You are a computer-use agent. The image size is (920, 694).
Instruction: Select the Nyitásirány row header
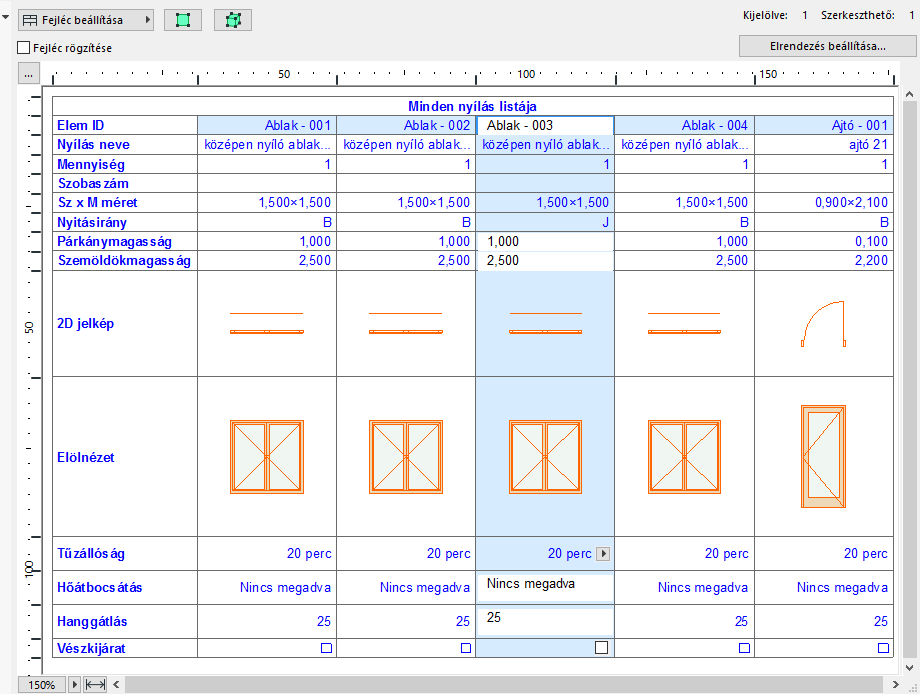[125, 222]
